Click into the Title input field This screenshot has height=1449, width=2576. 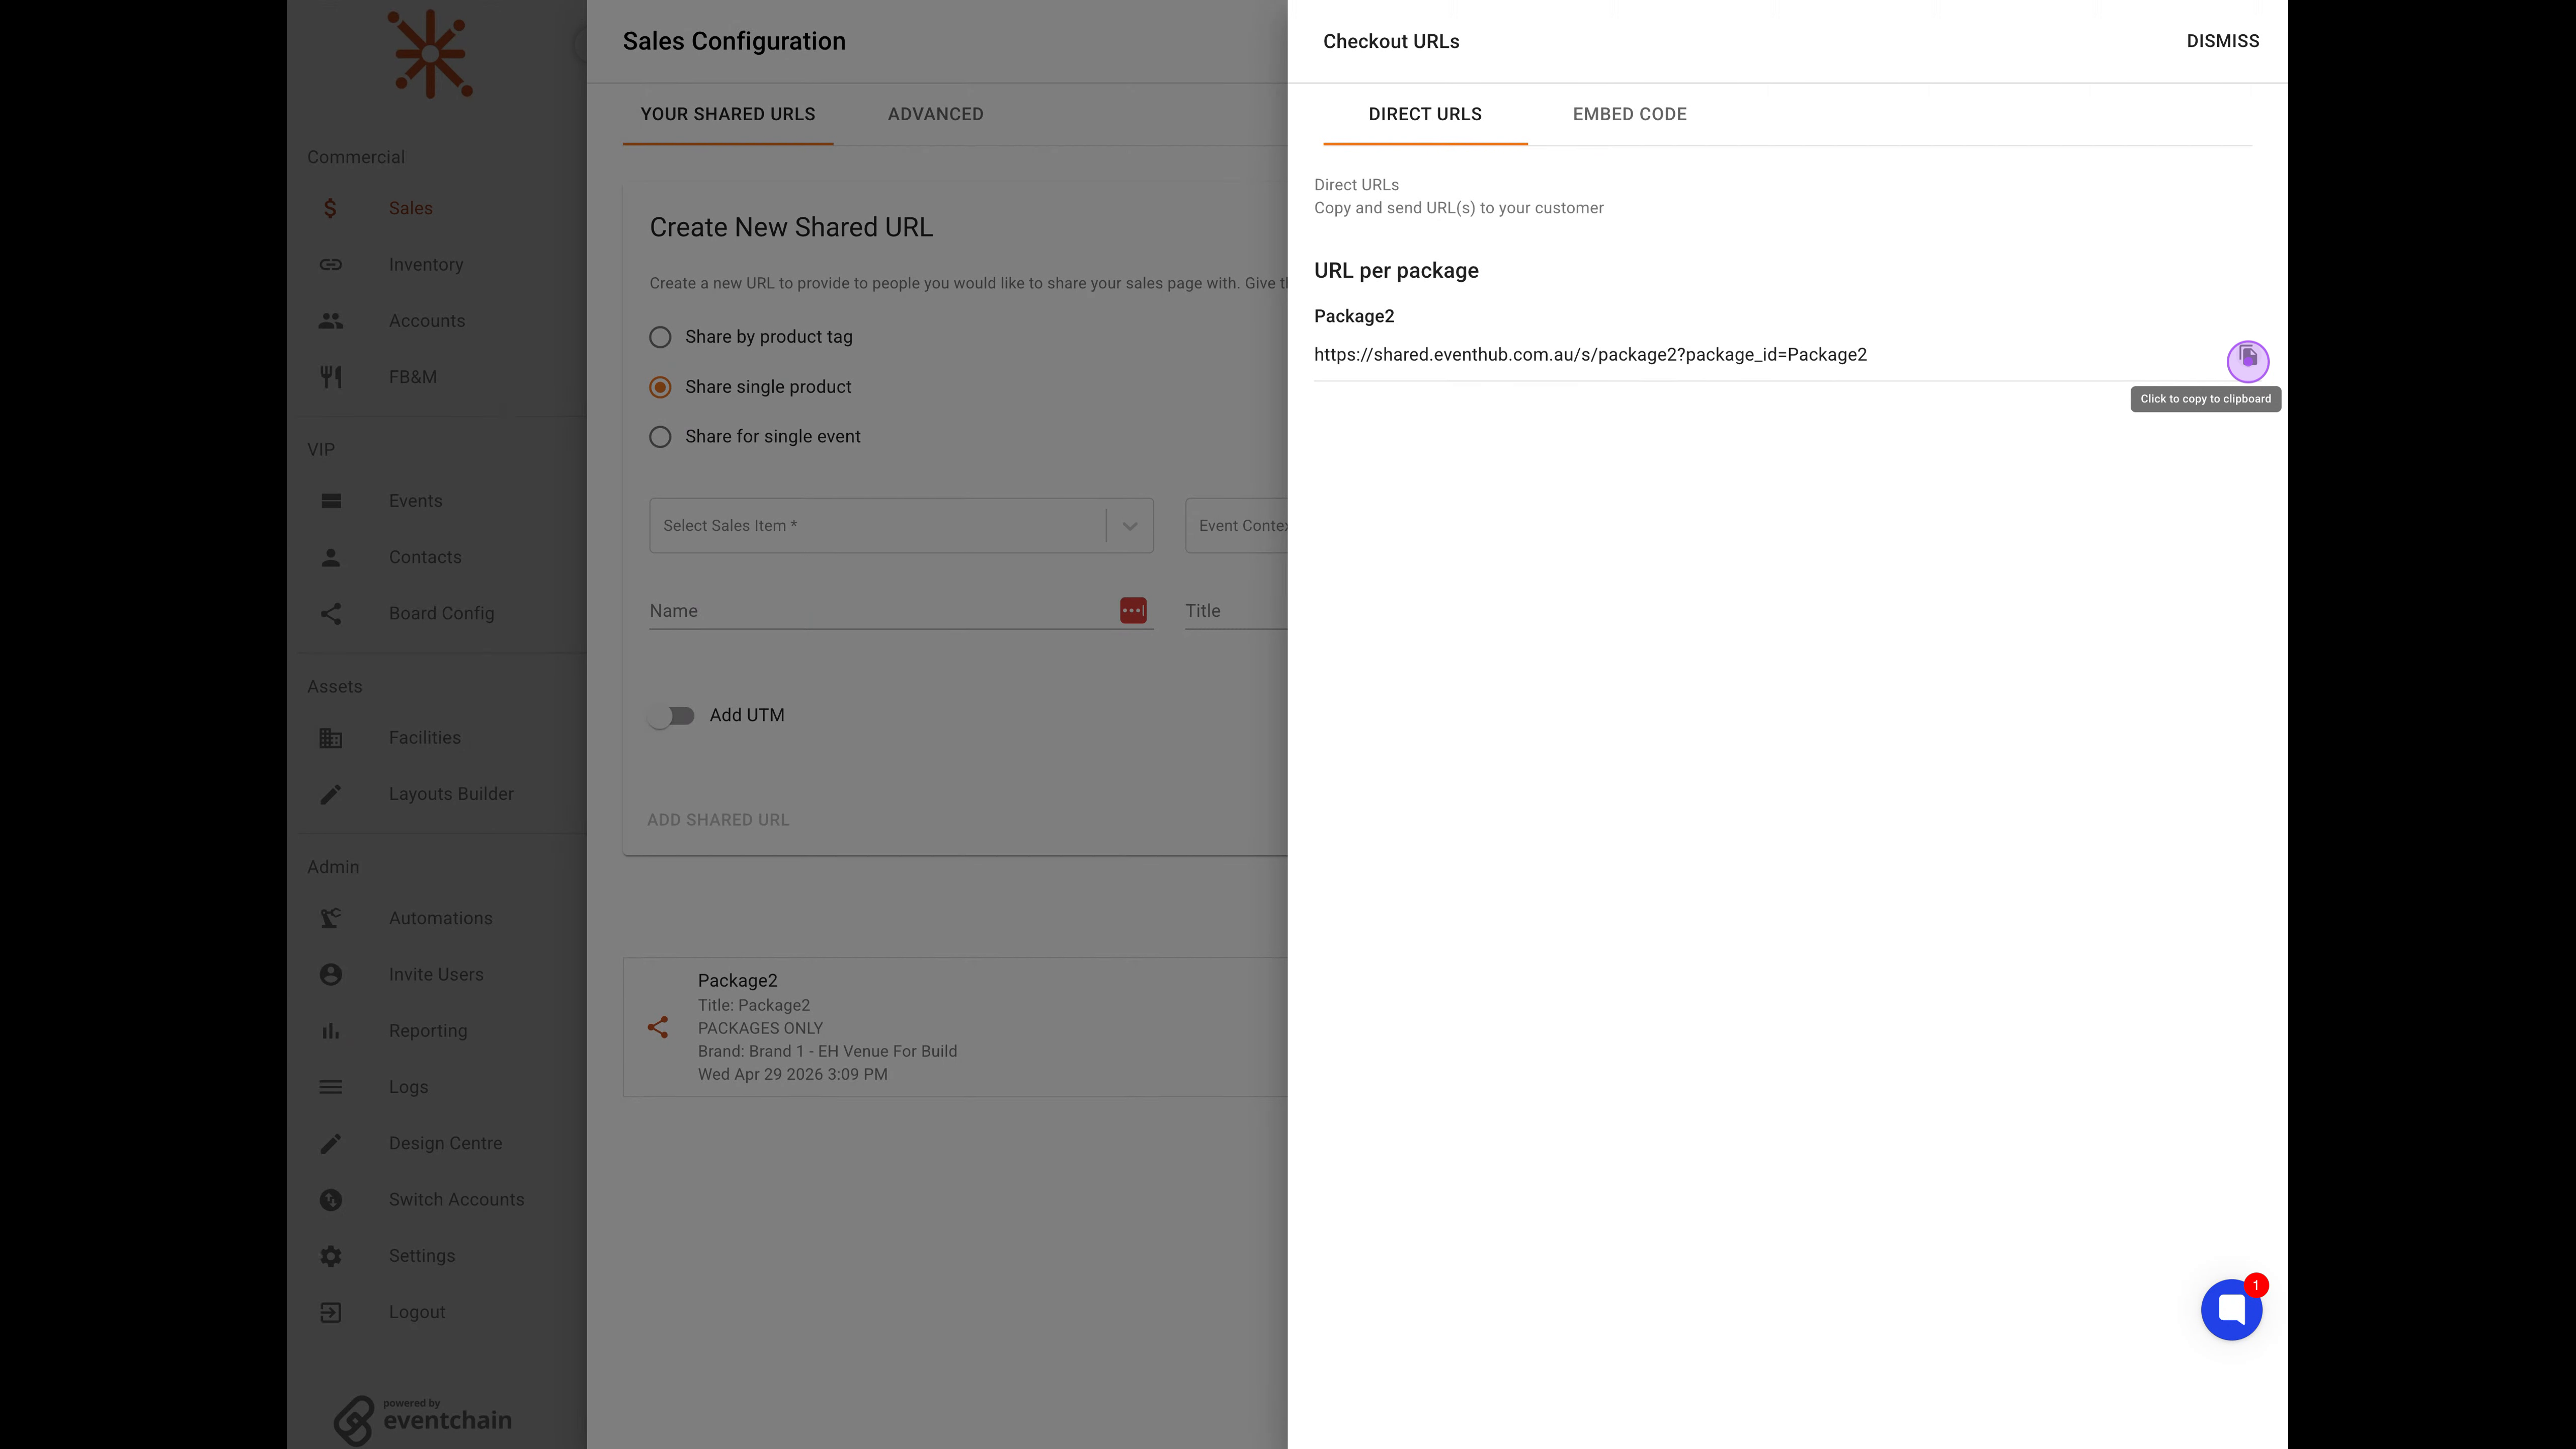pos(1237,611)
